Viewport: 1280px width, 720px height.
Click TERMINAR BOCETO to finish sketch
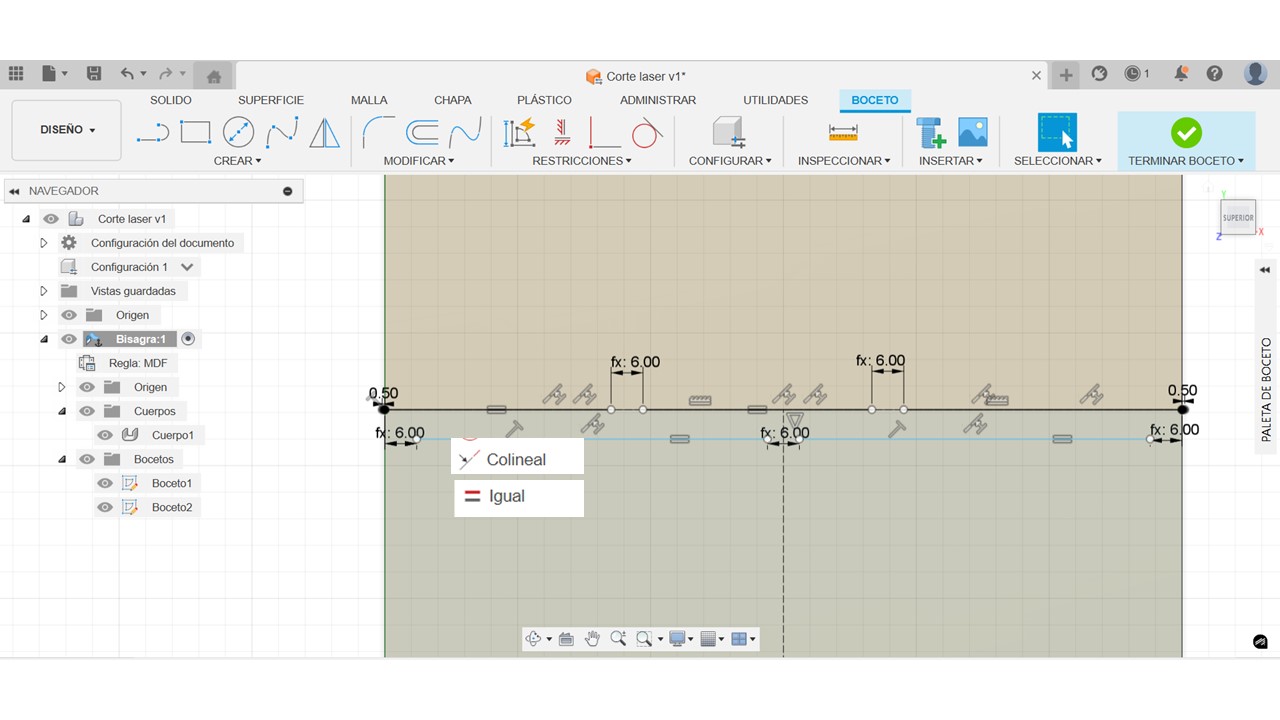(x=1185, y=141)
